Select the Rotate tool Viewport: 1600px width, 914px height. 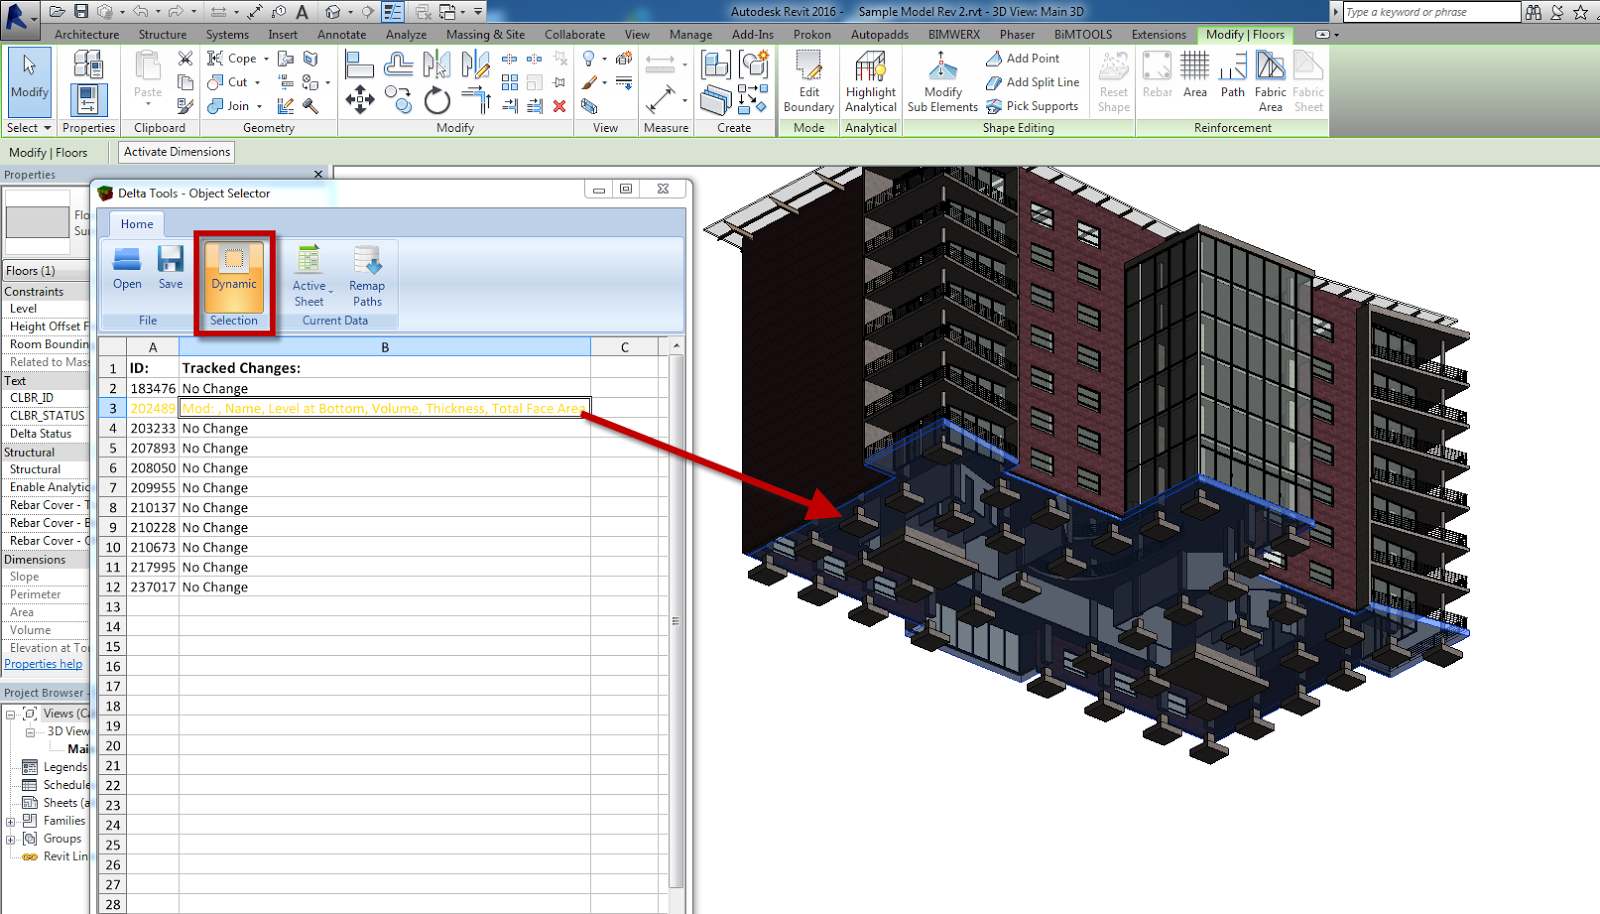pyautogui.click(x=435, y=100)
